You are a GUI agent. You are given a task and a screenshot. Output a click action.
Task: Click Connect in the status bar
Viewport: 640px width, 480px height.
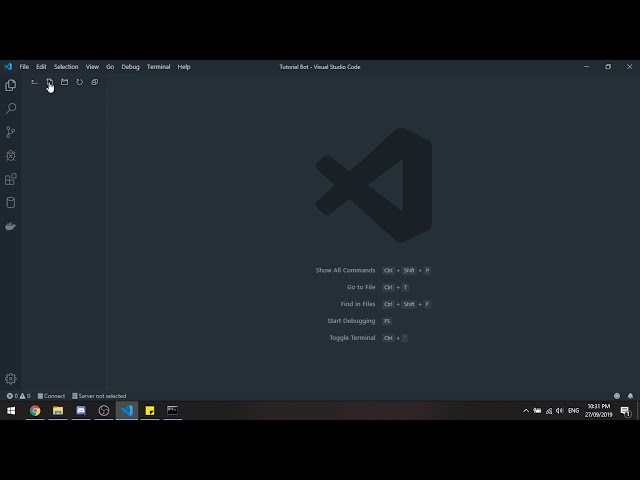pyautogui.click(x=51, y=396)
